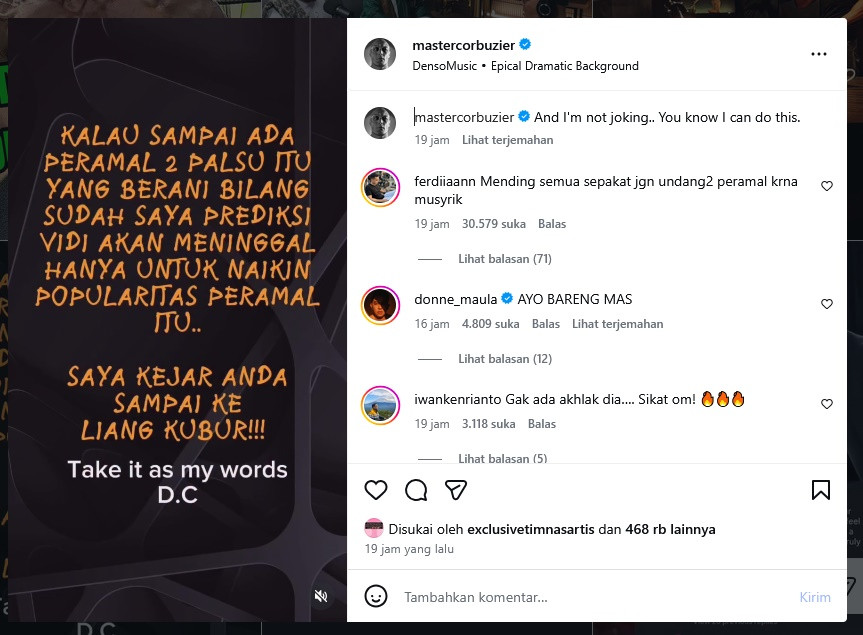Click Lihat terjemahan under the caption

(x=507, y=140)
